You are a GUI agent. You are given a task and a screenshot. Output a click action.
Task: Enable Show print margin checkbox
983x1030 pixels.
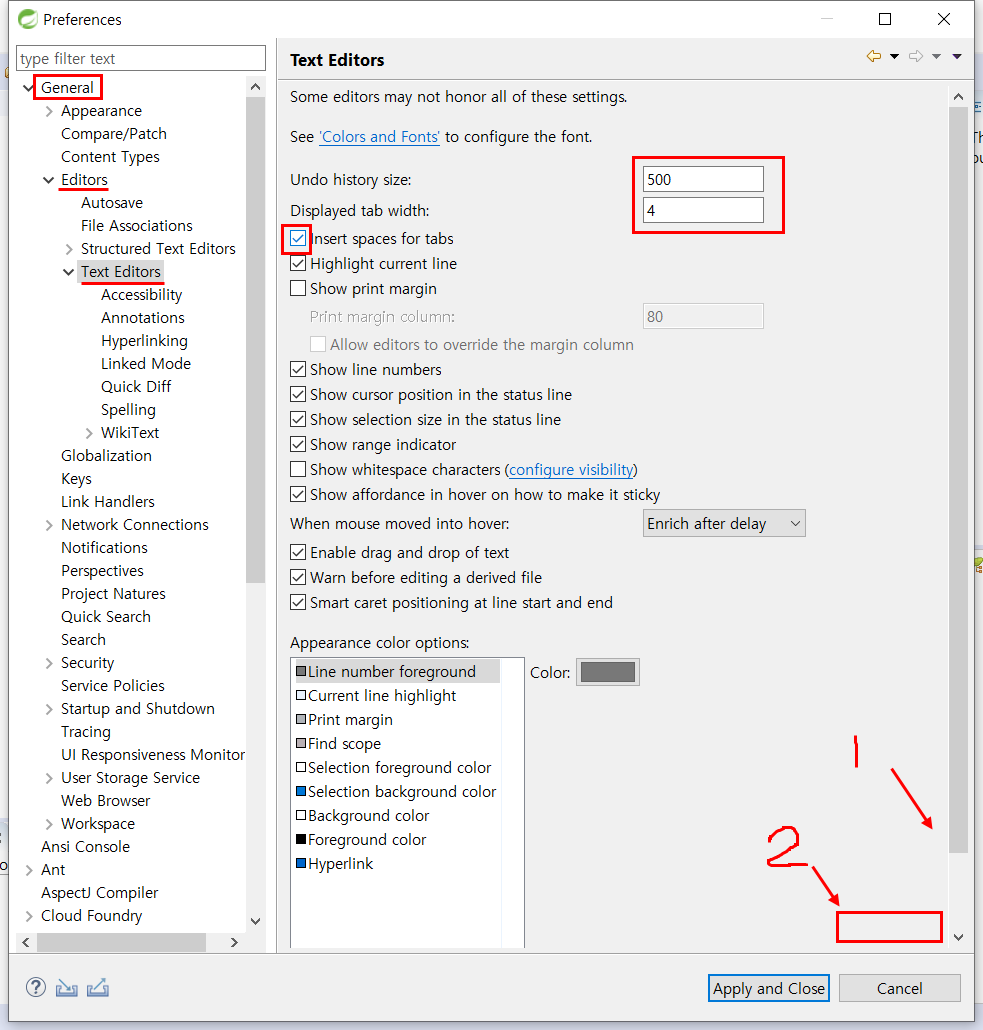pos(298,288)
